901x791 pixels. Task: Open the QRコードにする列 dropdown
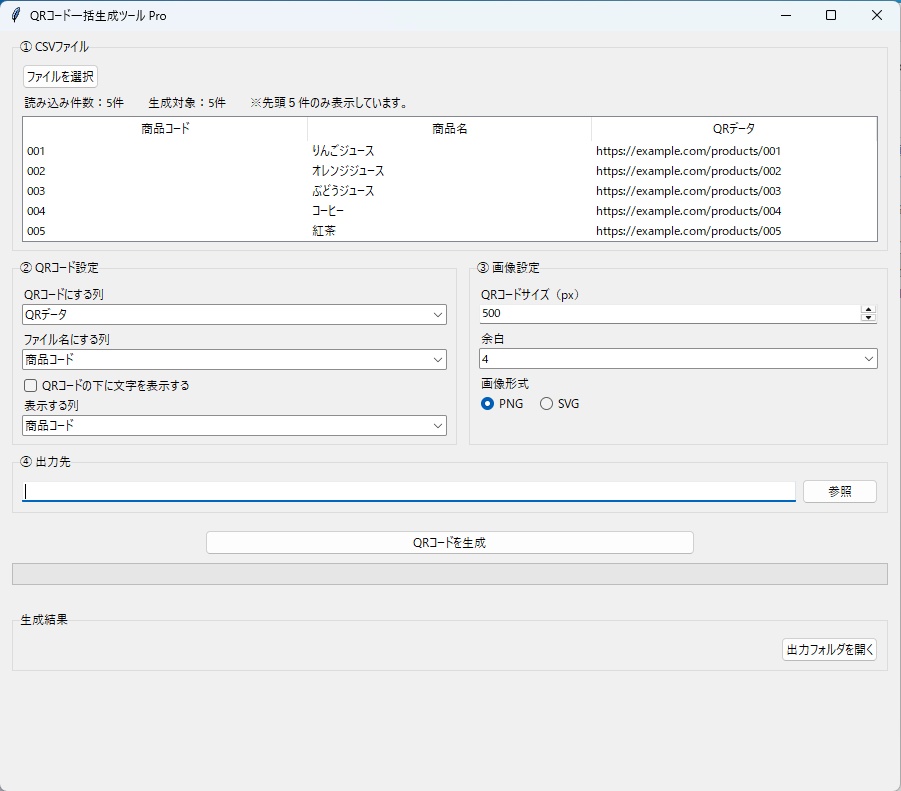[x=234, y=314]
